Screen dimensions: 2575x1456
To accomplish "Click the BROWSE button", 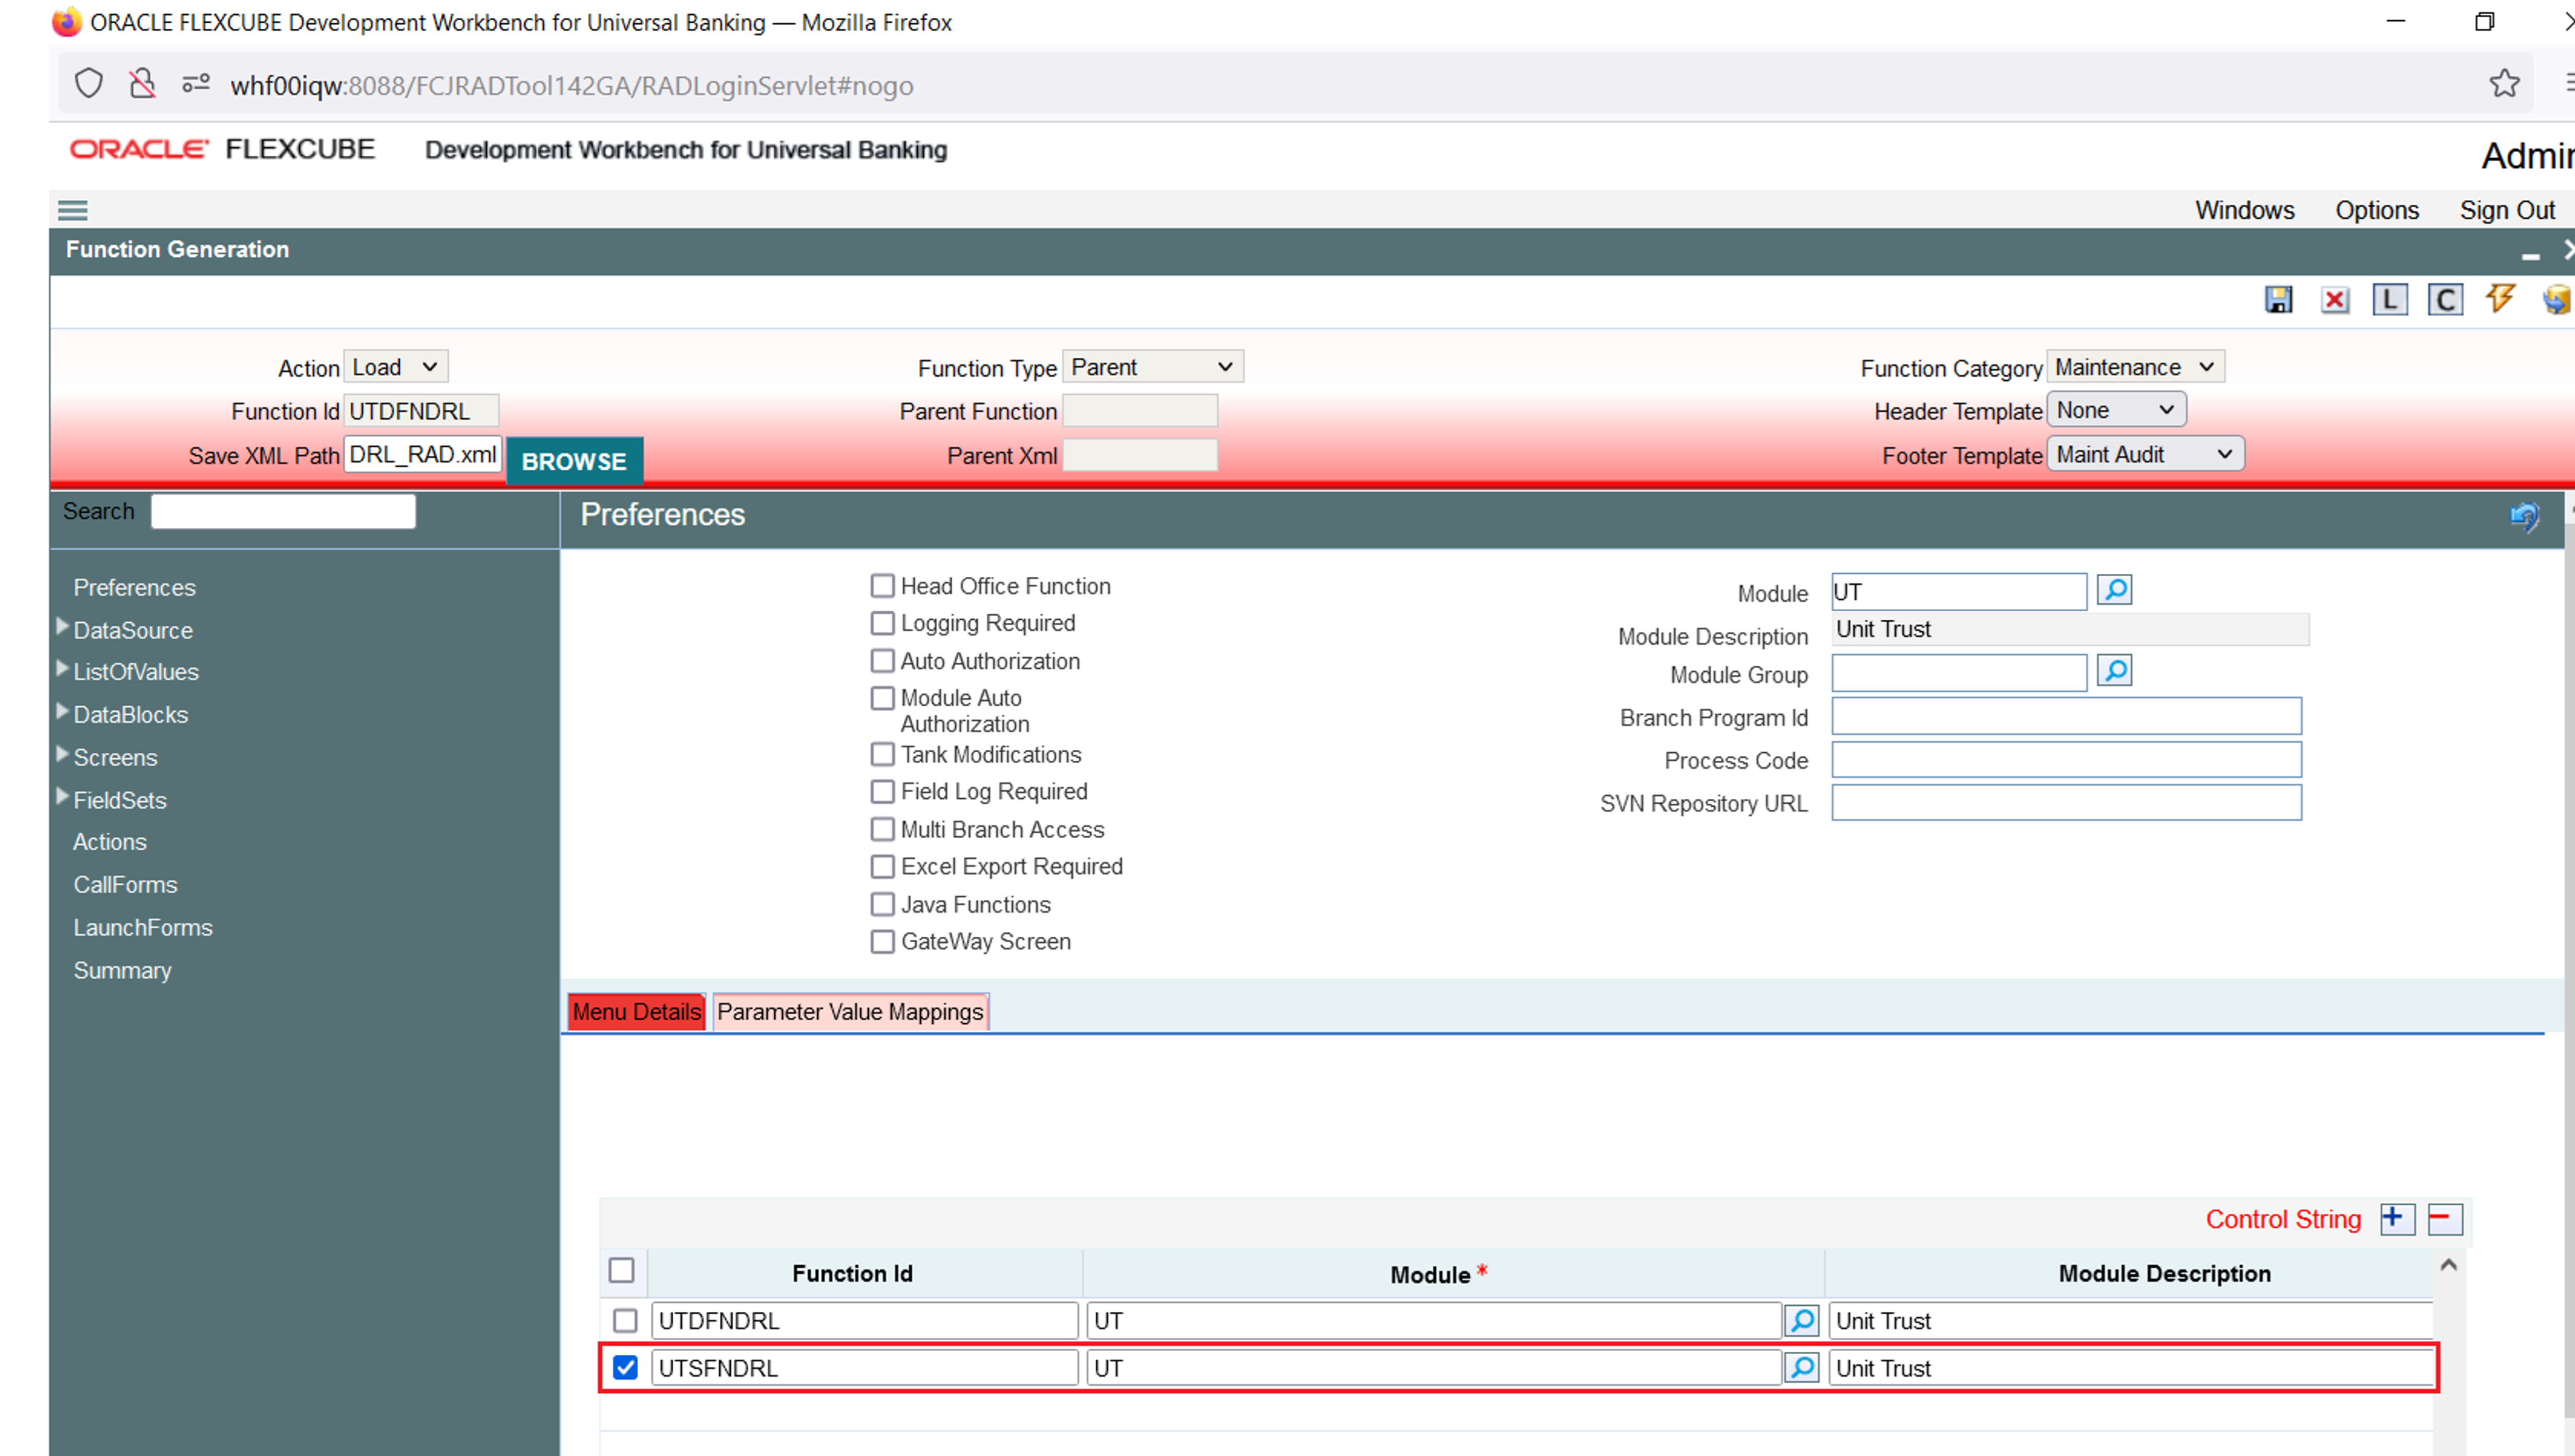I will 574,461.
